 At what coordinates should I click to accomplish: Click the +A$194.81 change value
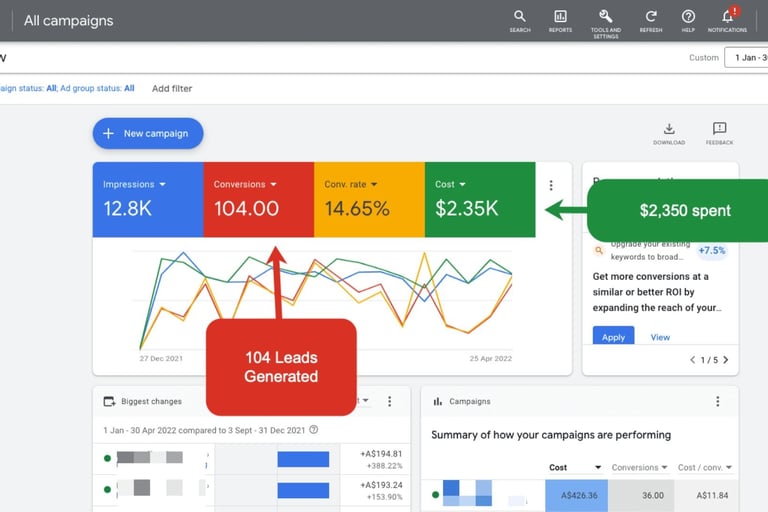click(381, 454)
